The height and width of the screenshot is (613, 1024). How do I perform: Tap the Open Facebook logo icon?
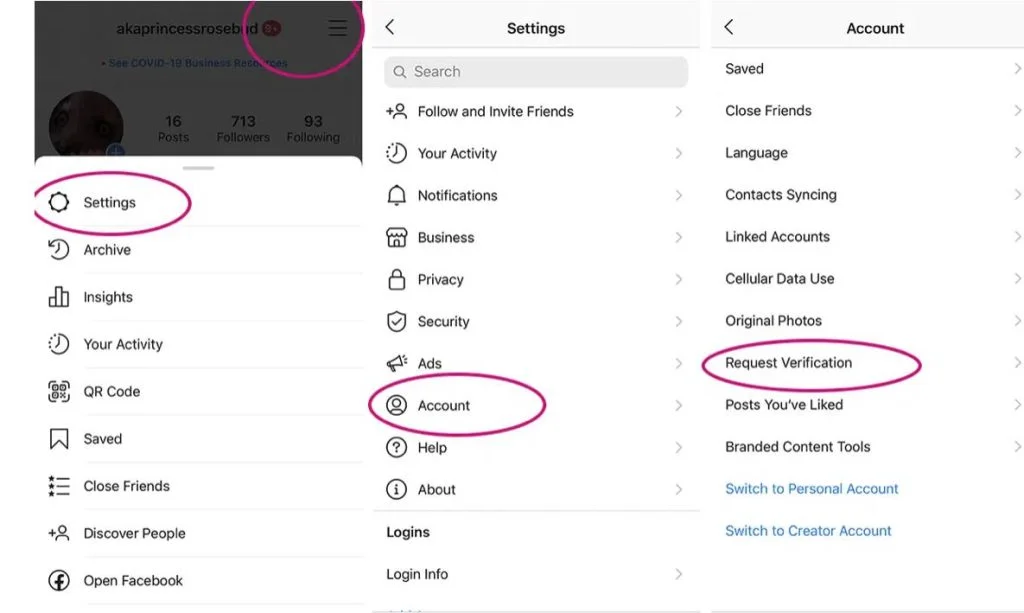click(59, 580)
